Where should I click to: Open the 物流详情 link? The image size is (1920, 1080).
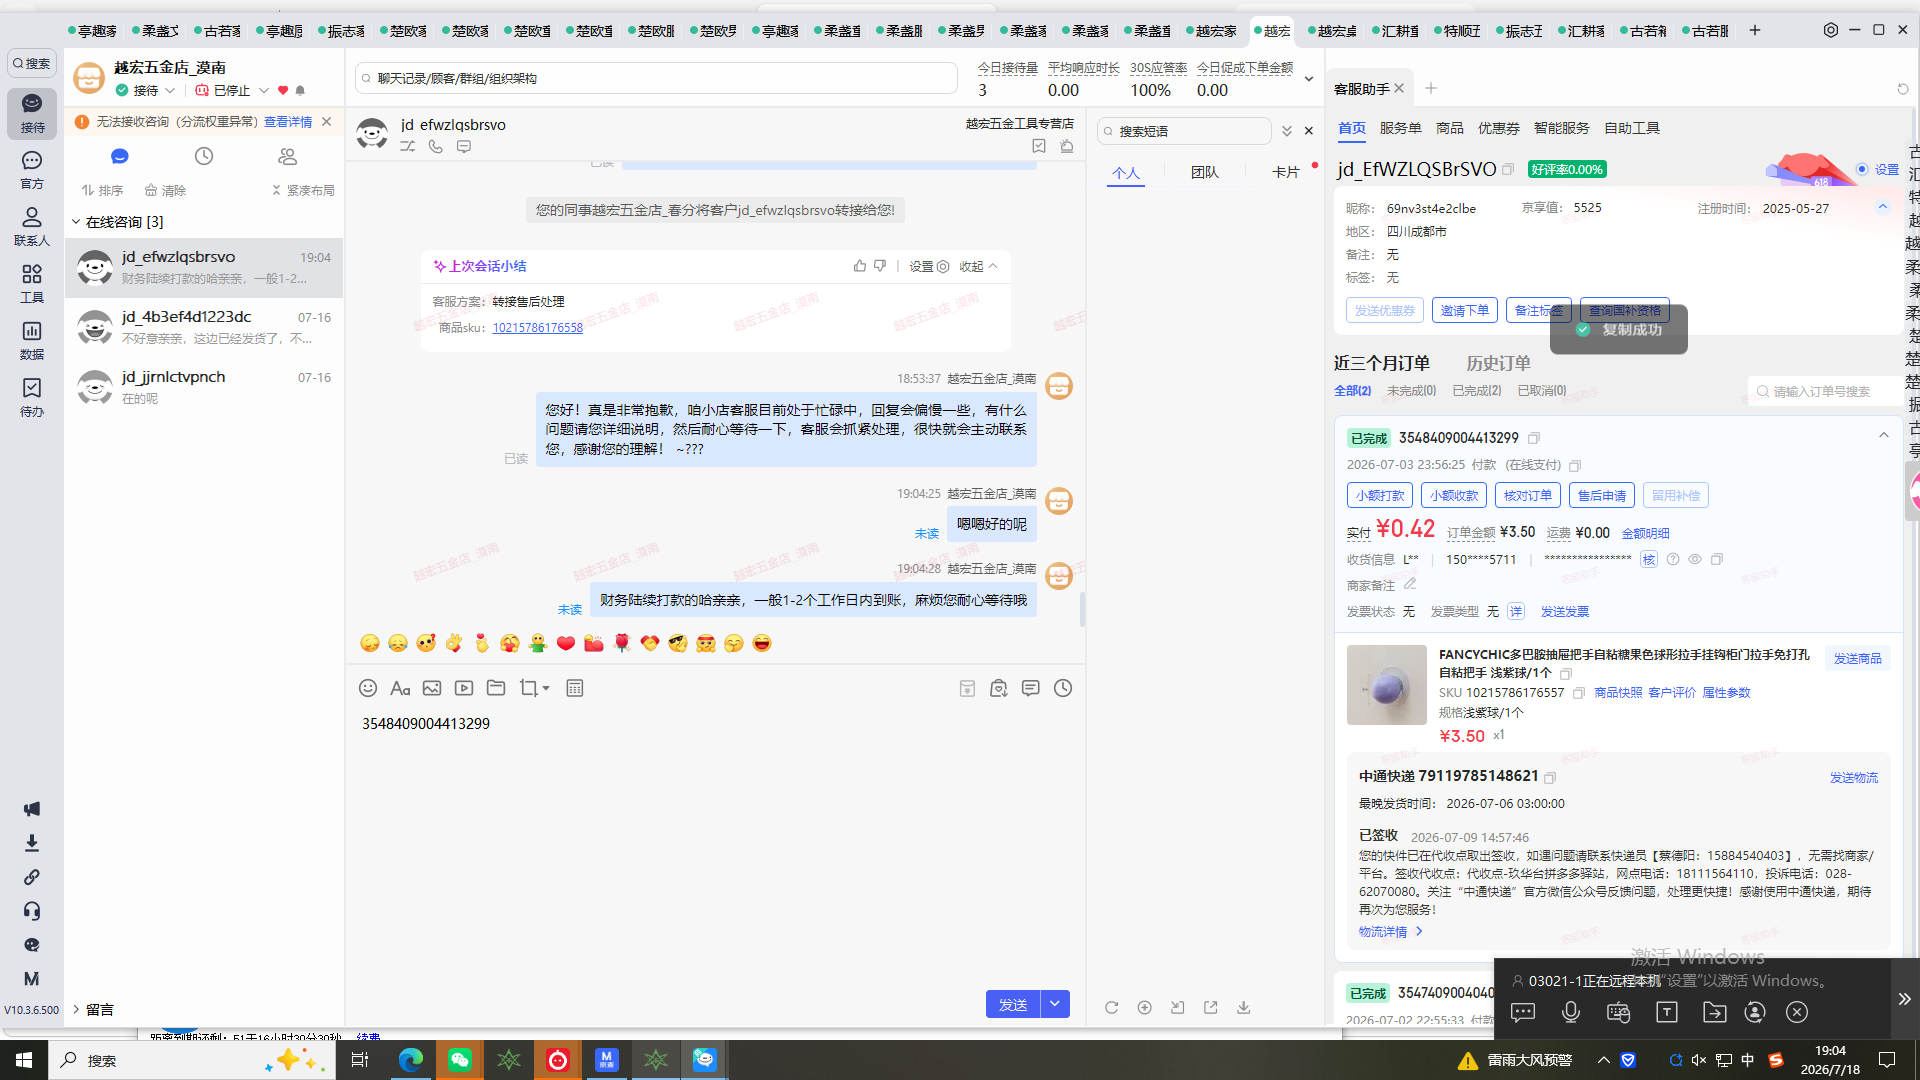click(1390, 931)
